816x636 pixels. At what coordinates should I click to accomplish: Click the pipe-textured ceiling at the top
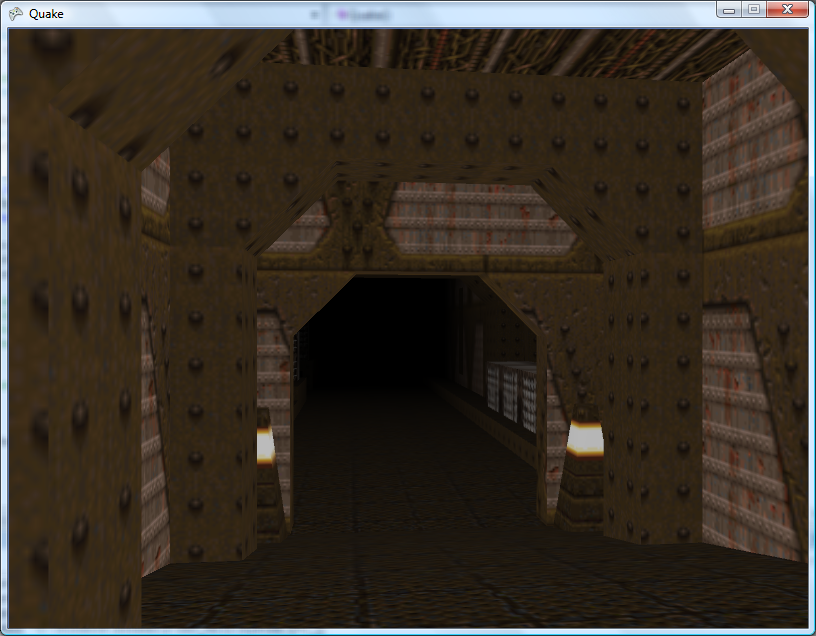click(500, 50)
